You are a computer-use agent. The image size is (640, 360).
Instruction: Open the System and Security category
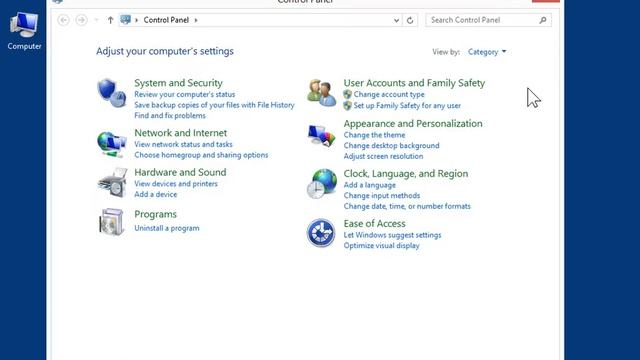[178, 83]
